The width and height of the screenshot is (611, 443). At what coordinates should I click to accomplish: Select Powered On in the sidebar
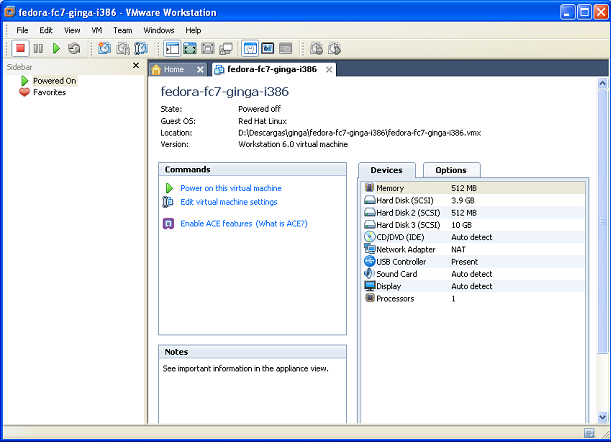pos(55,81)
